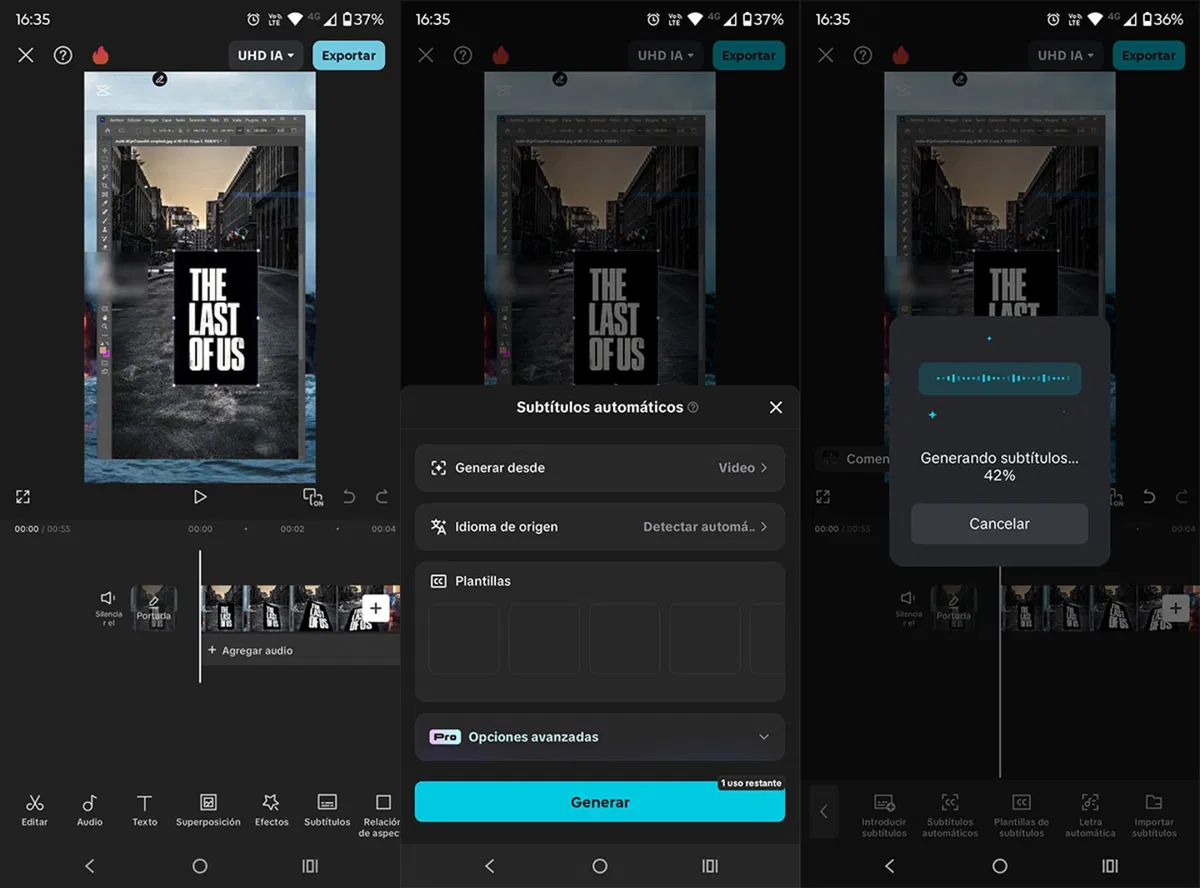Viewport: 1200px width, 888px height.
Task: Tap the Android home button in the right screenshot
Action: coord(1000,866)
